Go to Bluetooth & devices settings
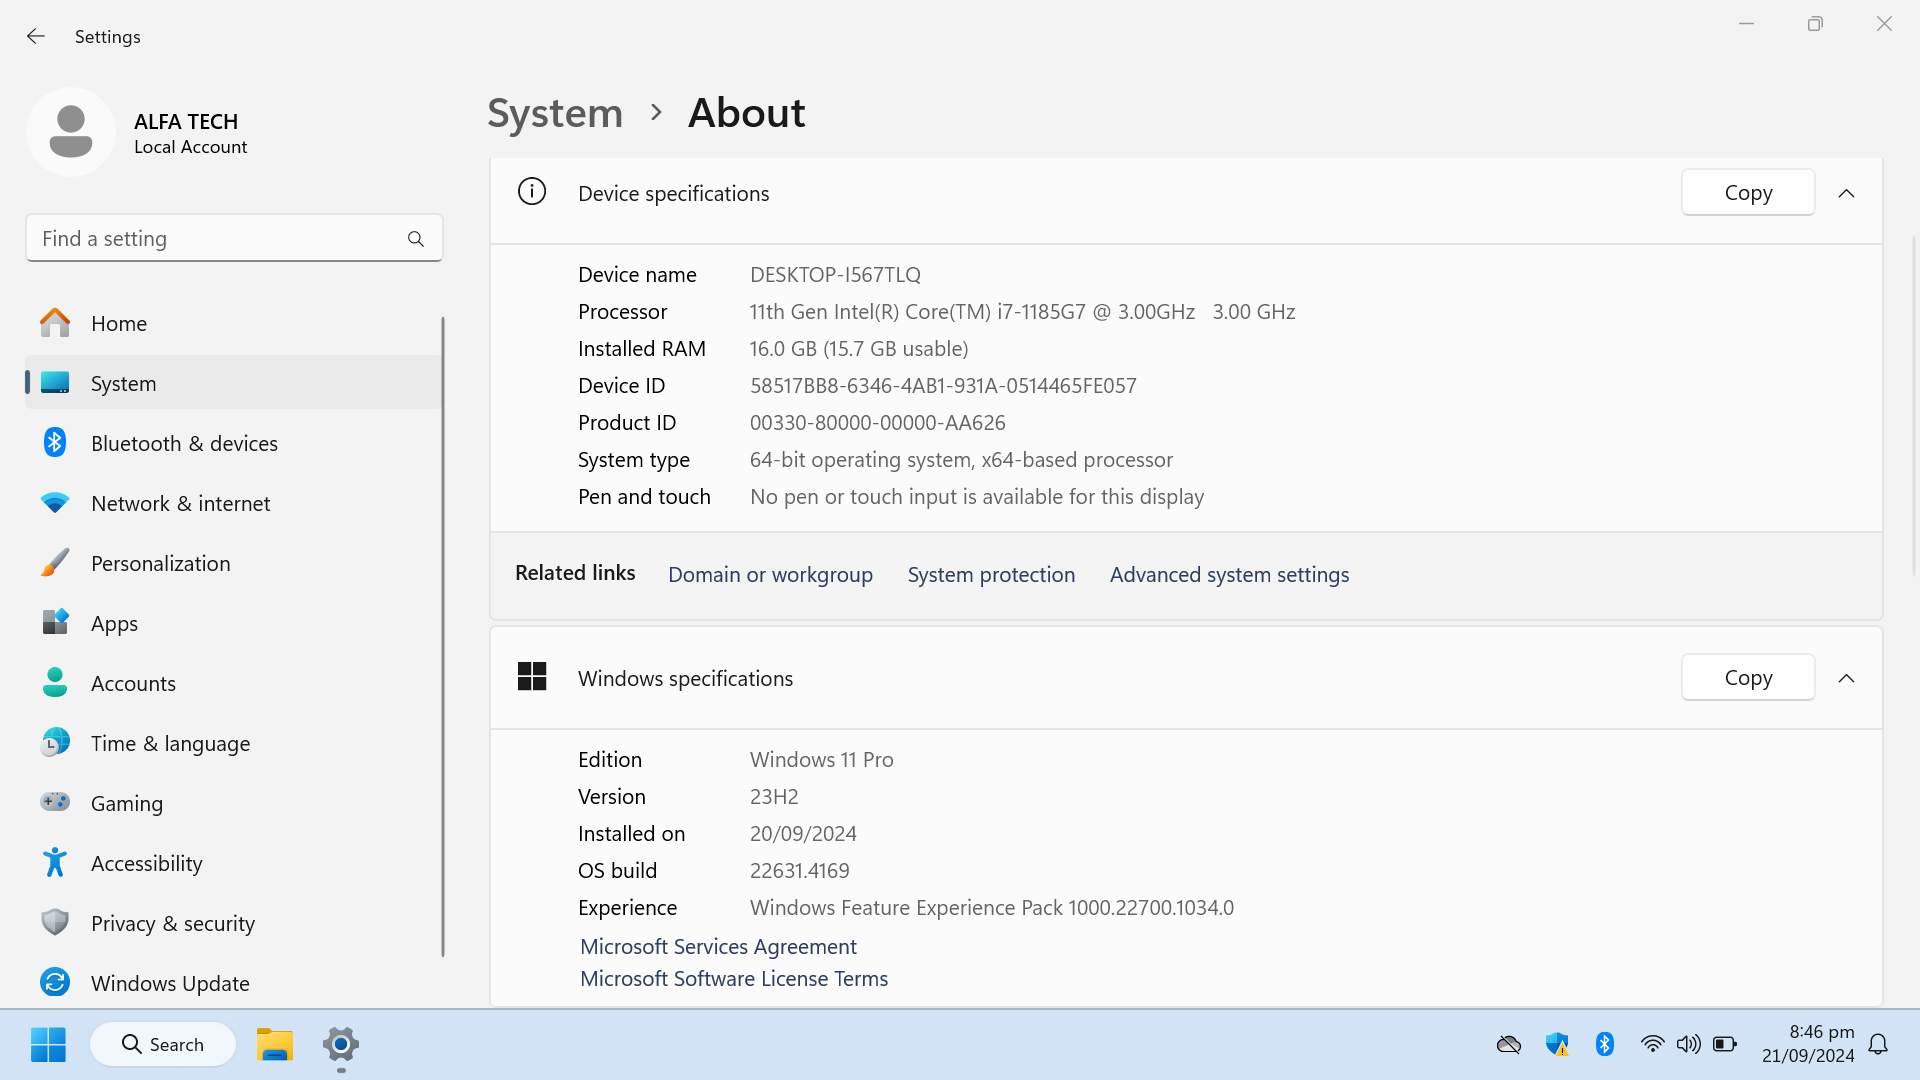Image resolution: width=1920 pixels, height=1080 pixels. (233, 443)
